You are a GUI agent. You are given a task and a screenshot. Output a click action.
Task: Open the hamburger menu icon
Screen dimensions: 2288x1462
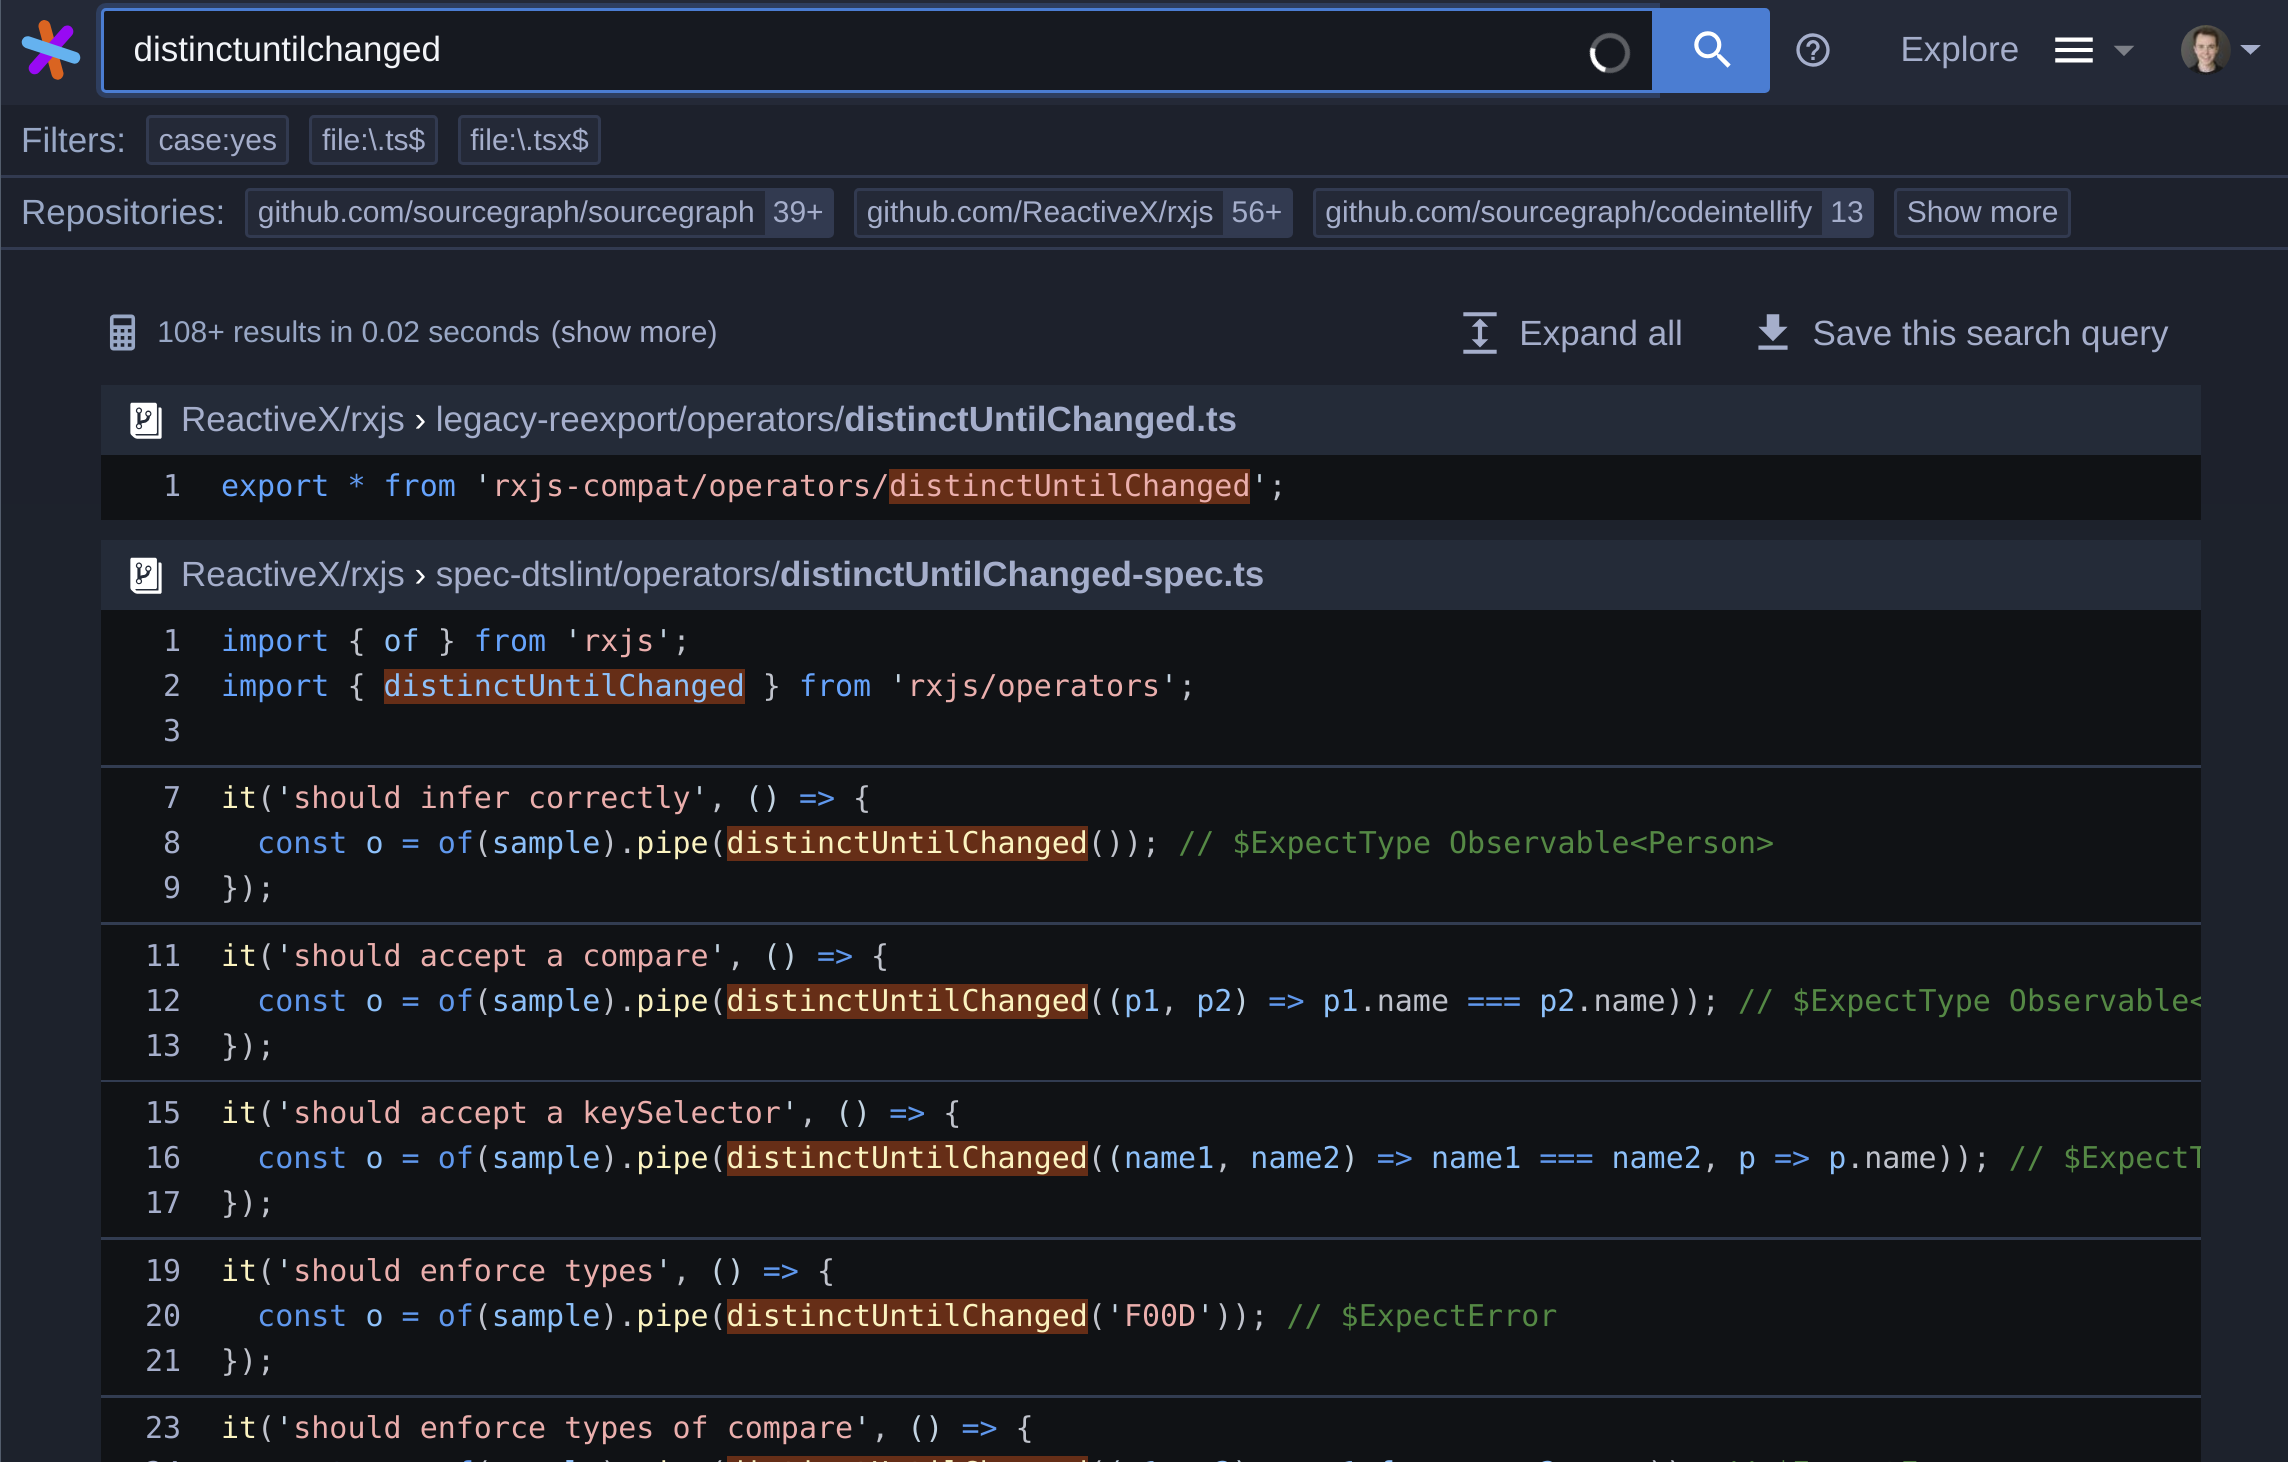2073,50
